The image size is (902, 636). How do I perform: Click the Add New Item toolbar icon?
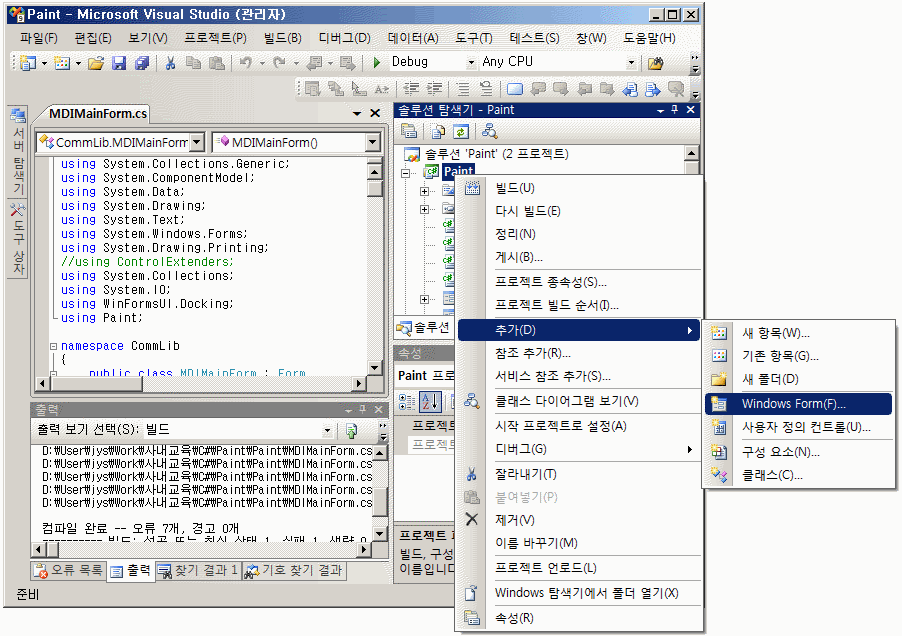[x=62, y=63]
